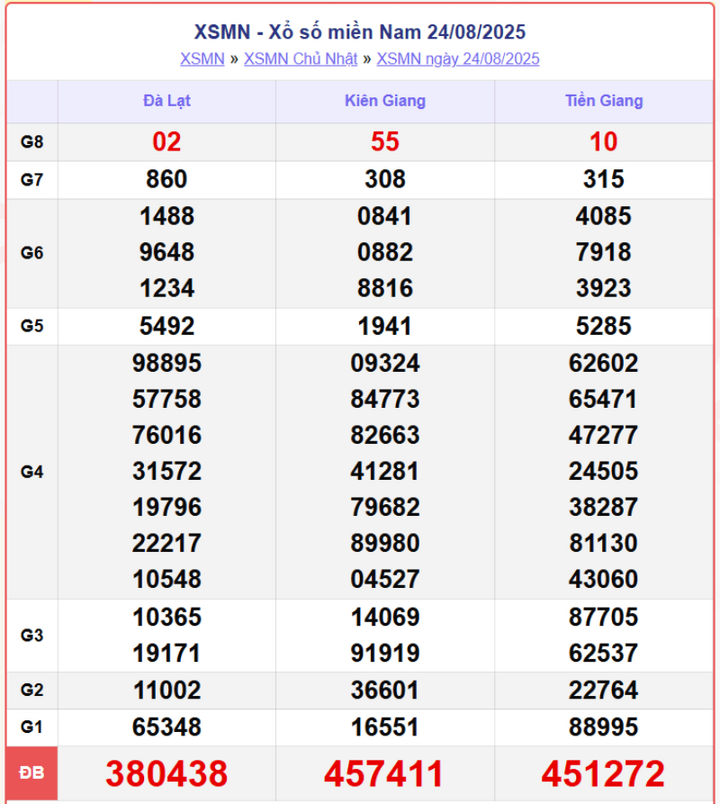720x804 pixels.
Task: Select G6 number 0841
Action: pos(385,216)
